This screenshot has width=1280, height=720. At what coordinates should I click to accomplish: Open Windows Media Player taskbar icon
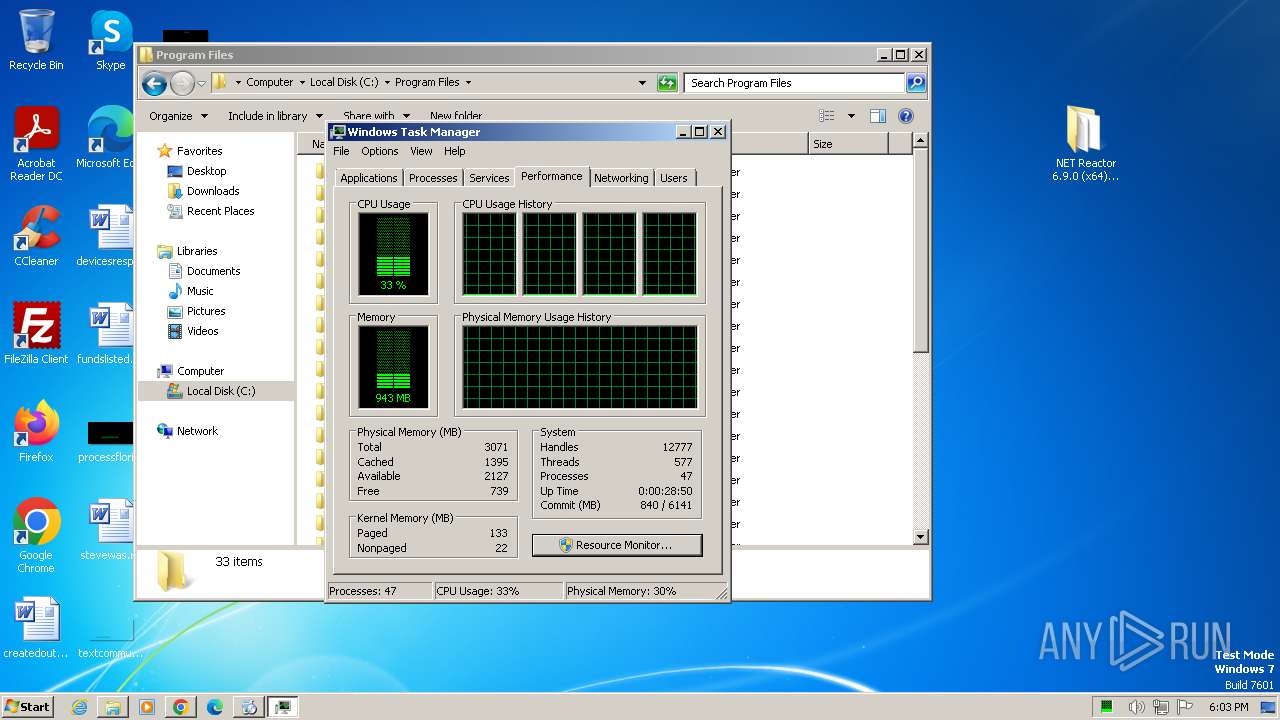pos(147,707)
